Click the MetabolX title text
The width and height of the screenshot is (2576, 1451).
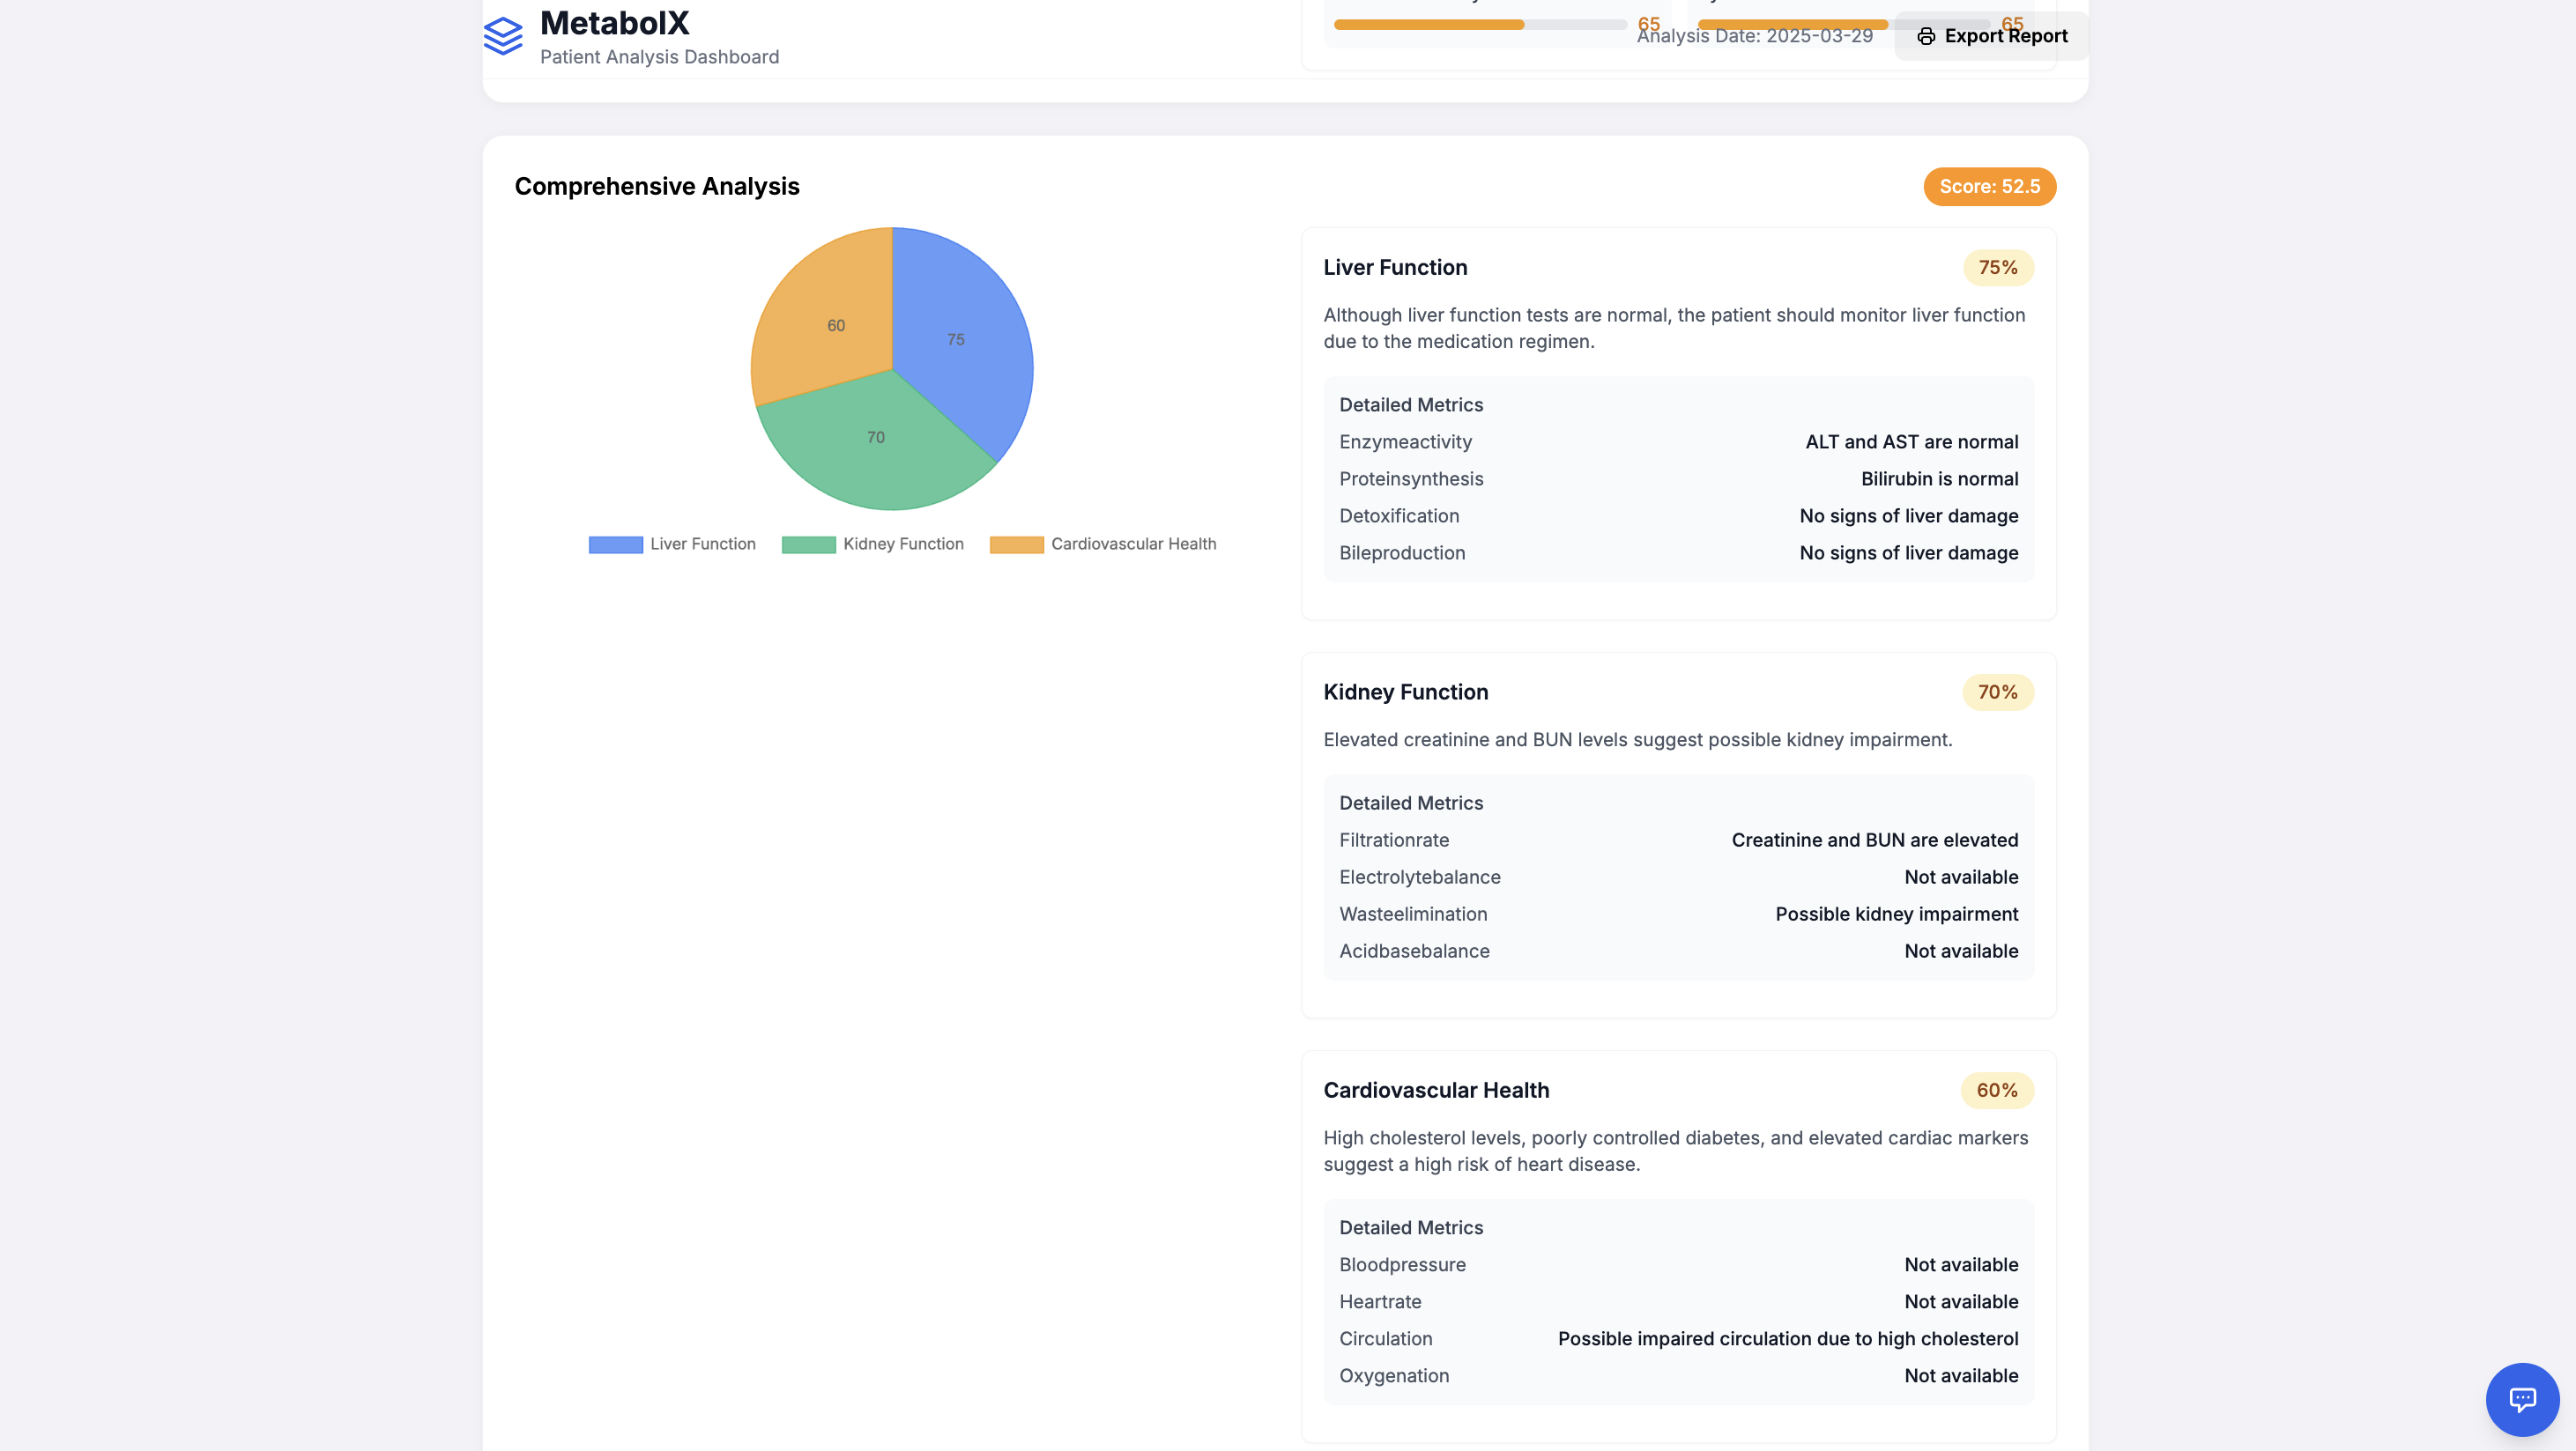point(614,23)
